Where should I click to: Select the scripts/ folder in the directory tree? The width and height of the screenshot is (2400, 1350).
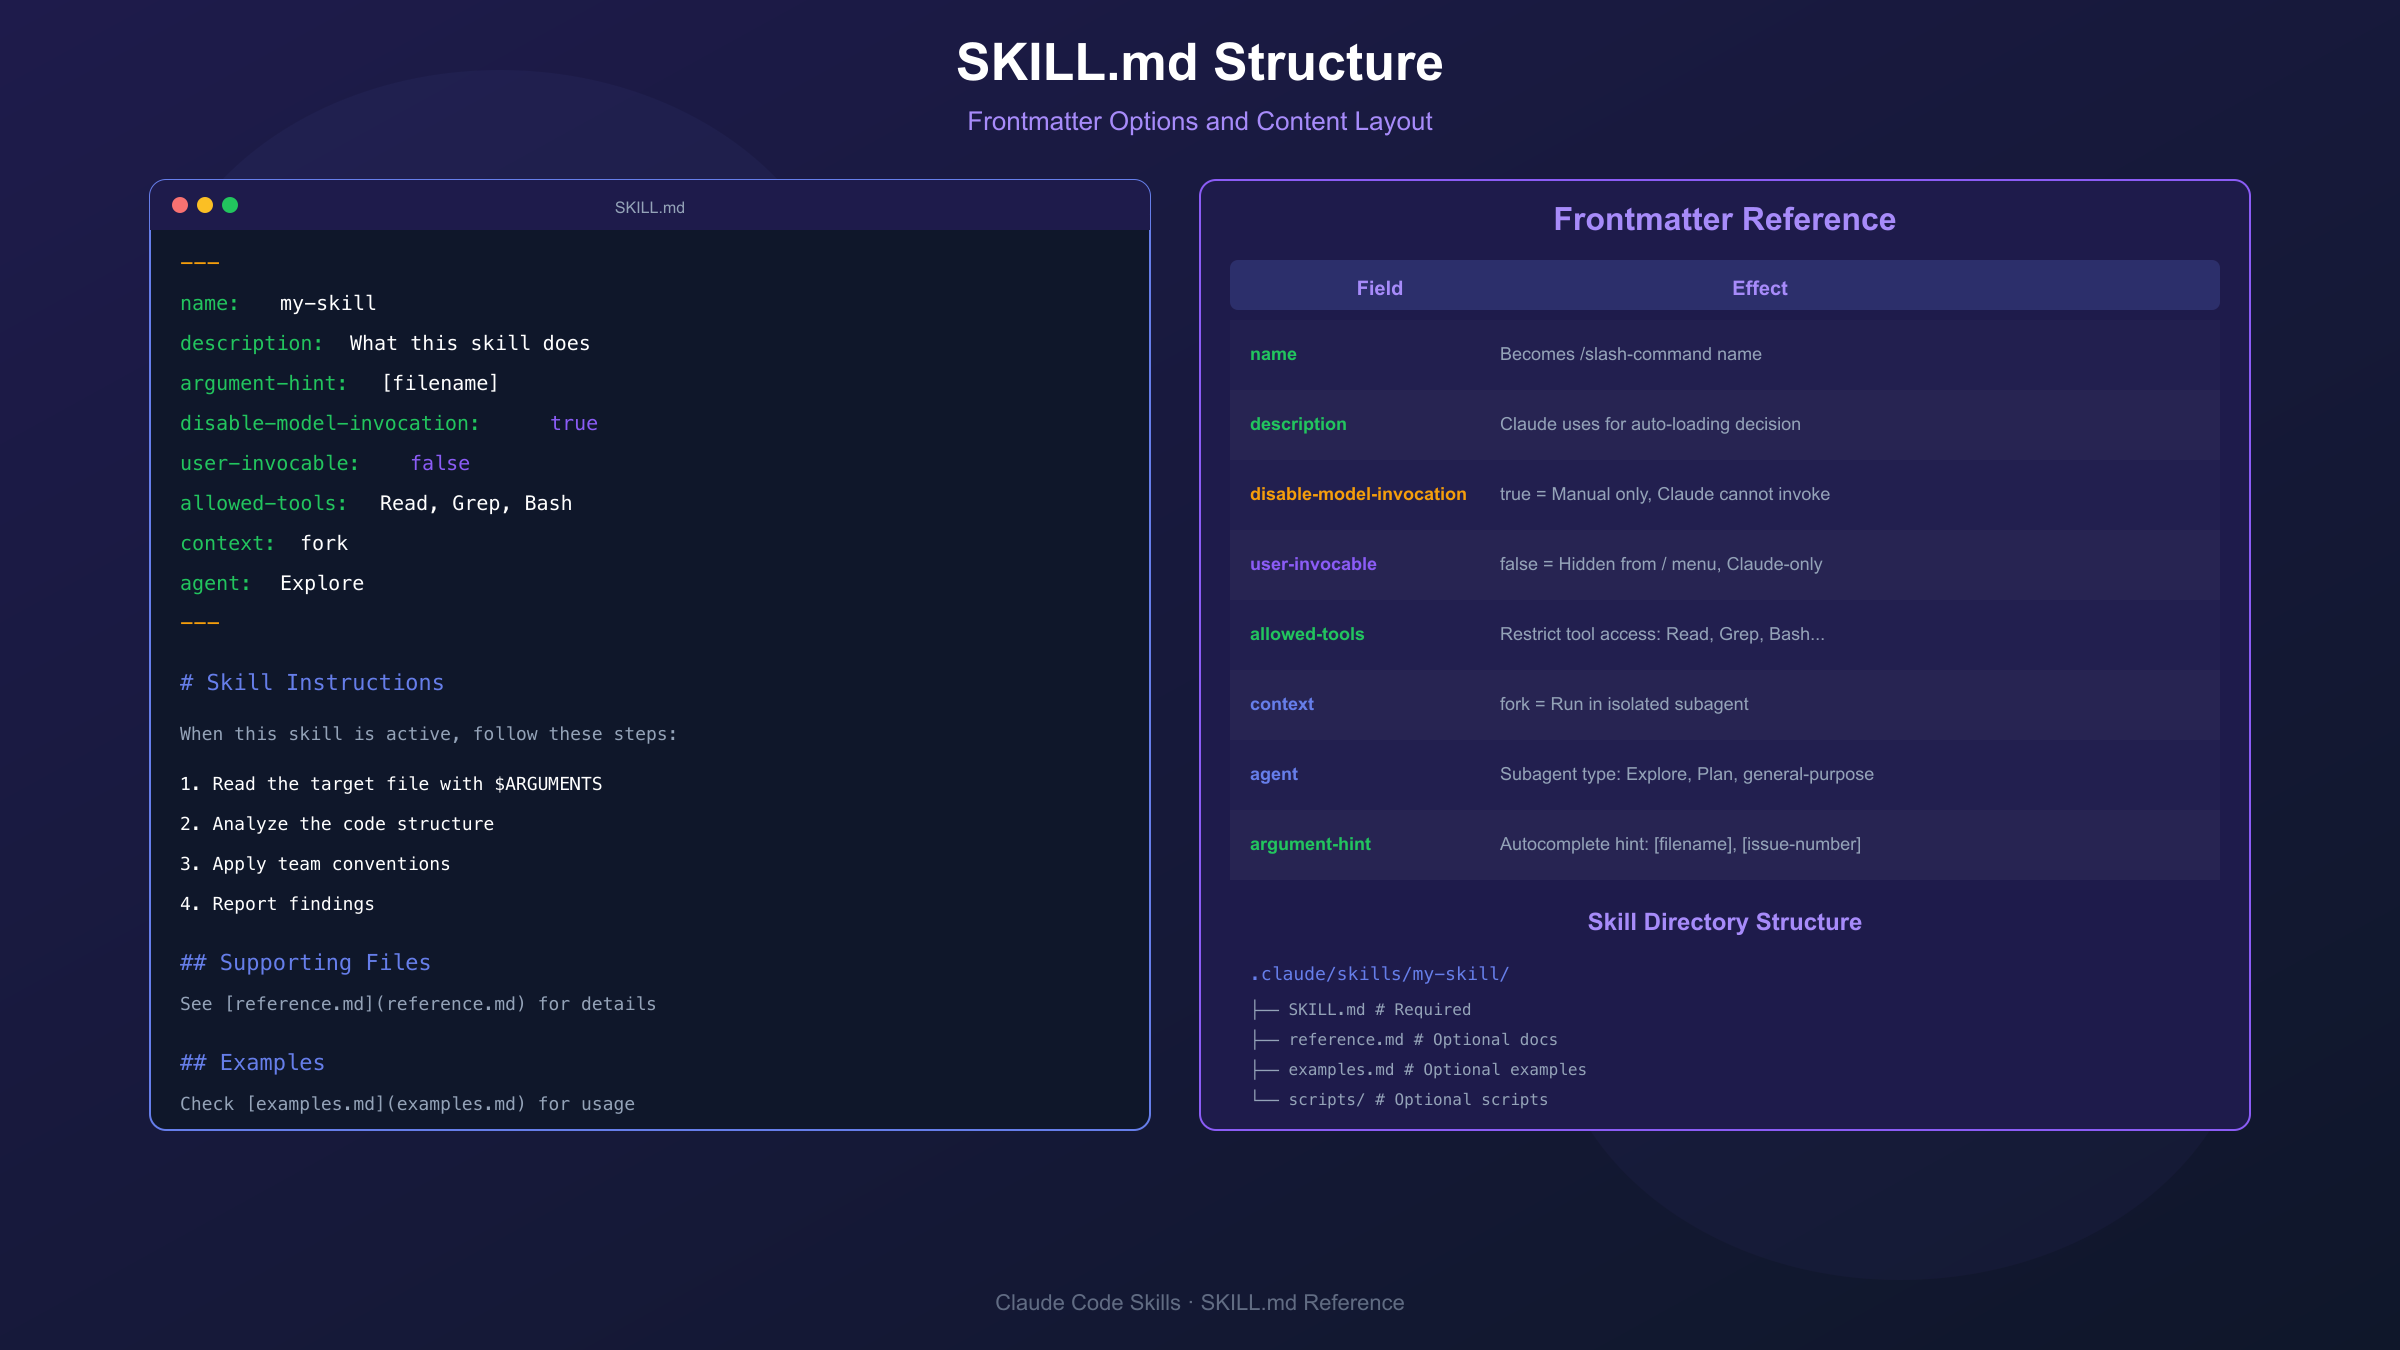[1320, 1099]
